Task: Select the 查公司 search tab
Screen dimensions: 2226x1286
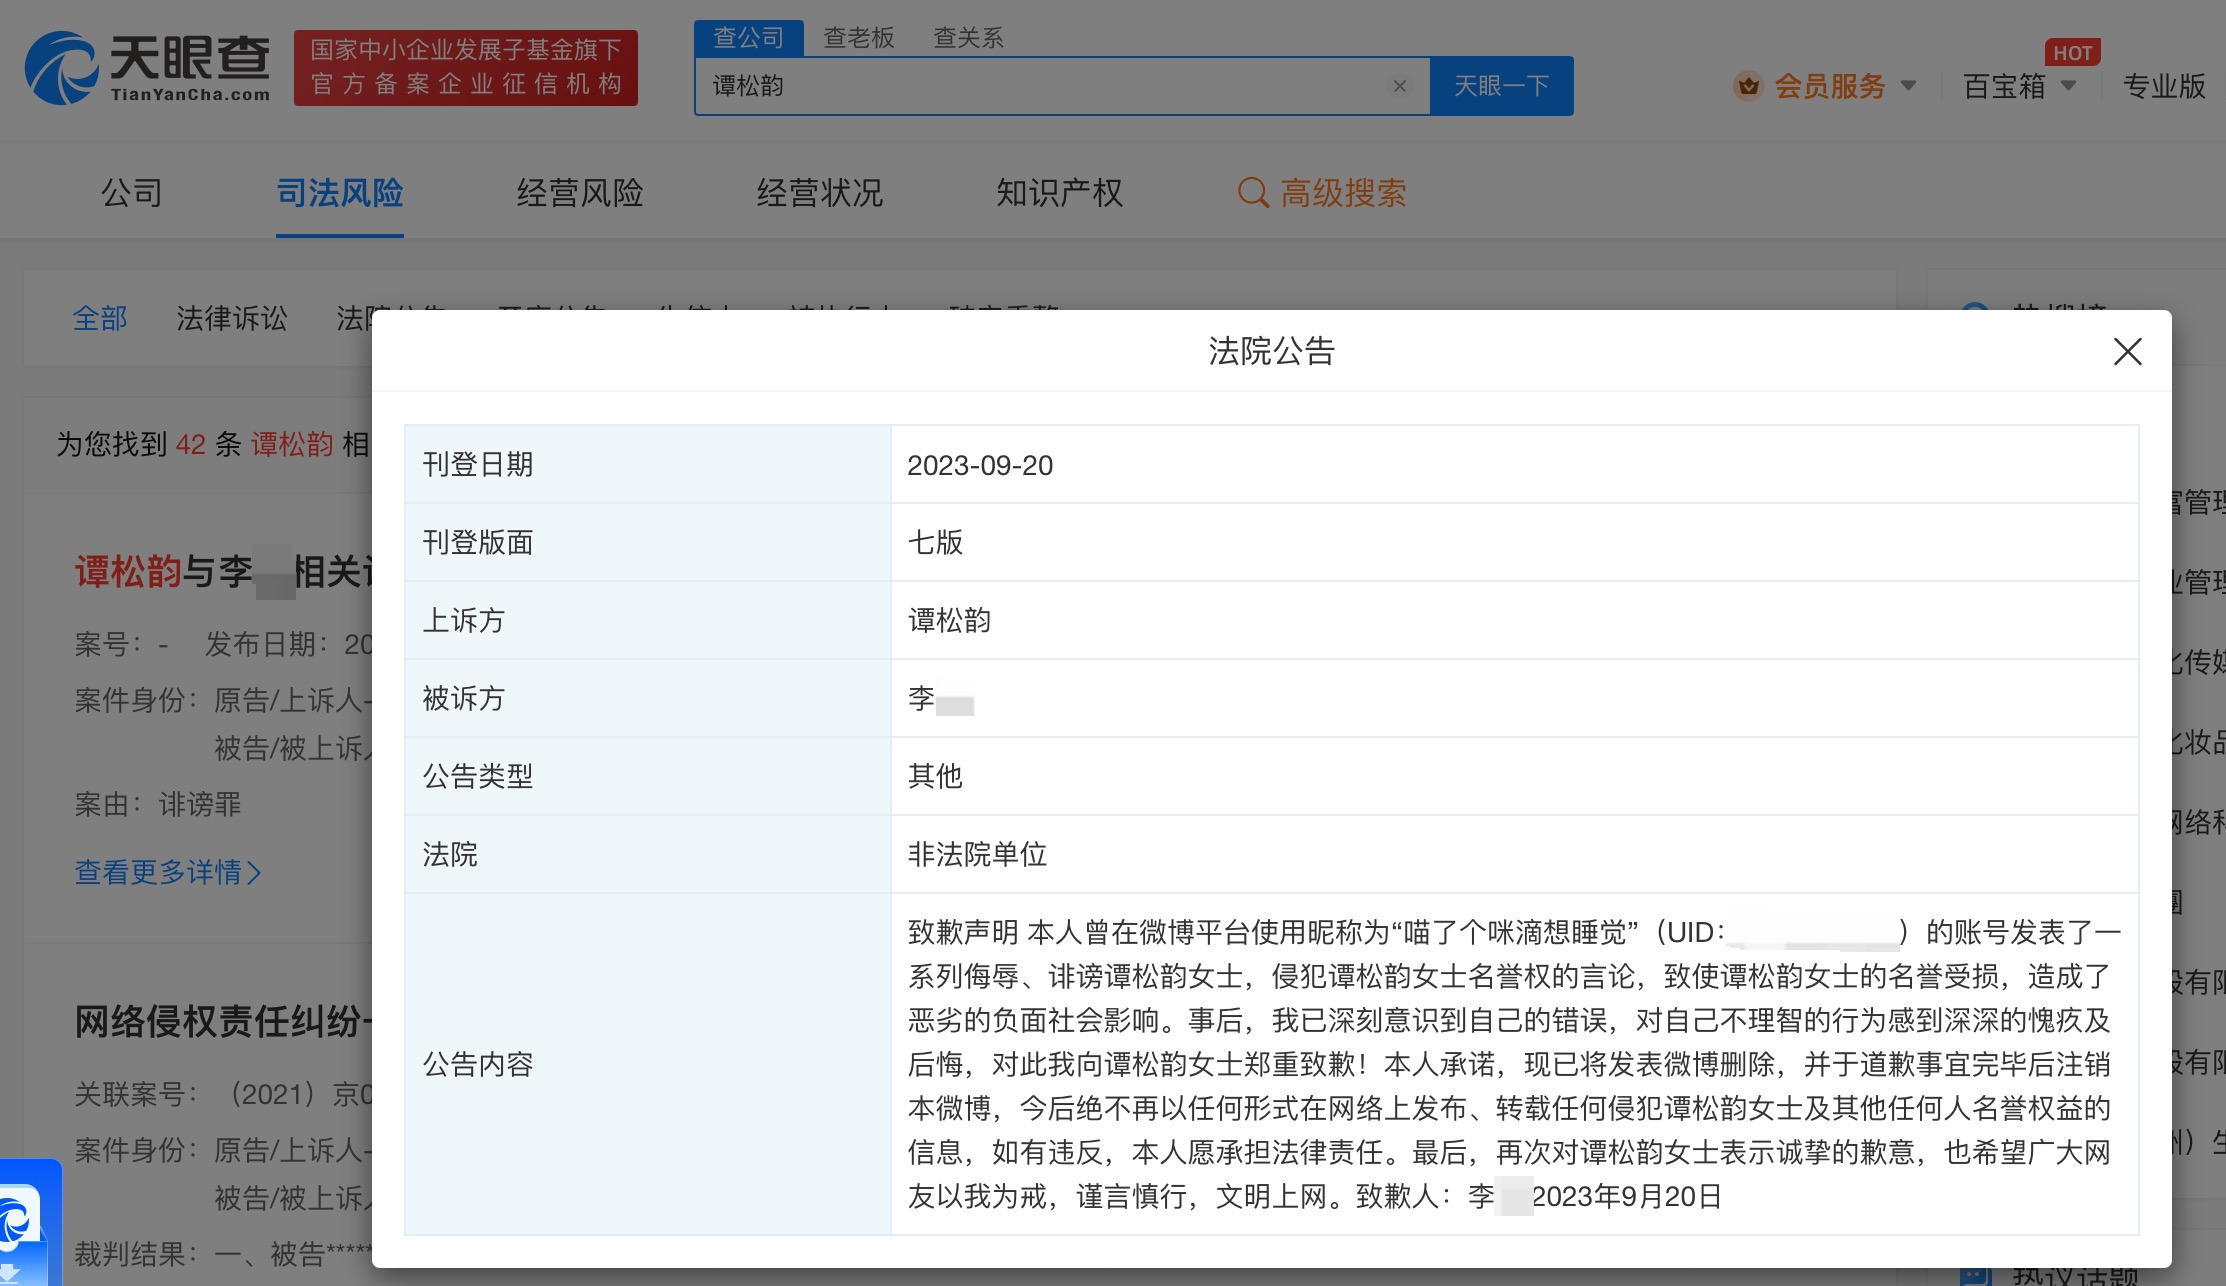Action: (748, 38)
